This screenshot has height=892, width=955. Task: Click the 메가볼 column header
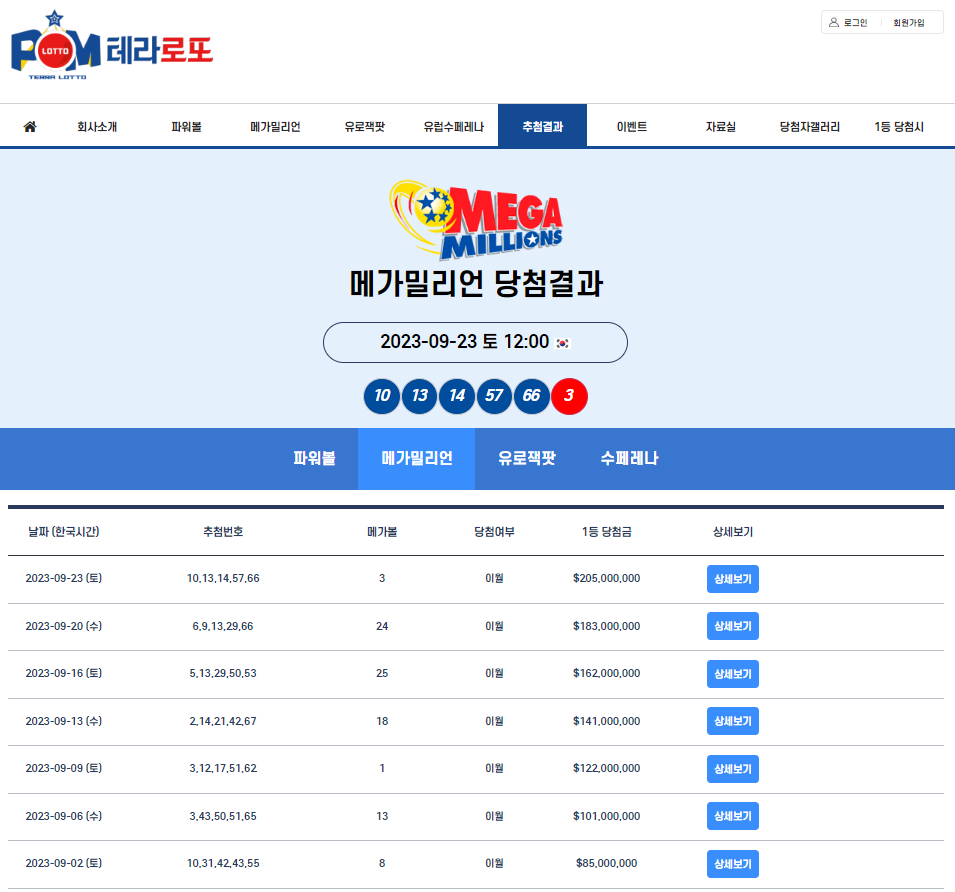pos(382,532)
